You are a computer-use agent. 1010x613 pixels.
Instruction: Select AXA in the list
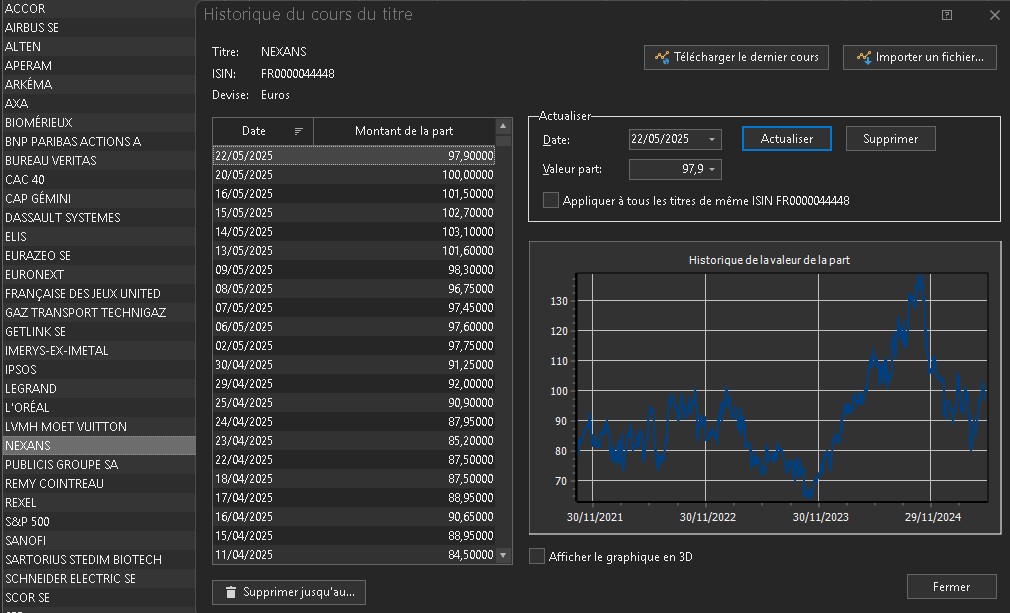98,104
